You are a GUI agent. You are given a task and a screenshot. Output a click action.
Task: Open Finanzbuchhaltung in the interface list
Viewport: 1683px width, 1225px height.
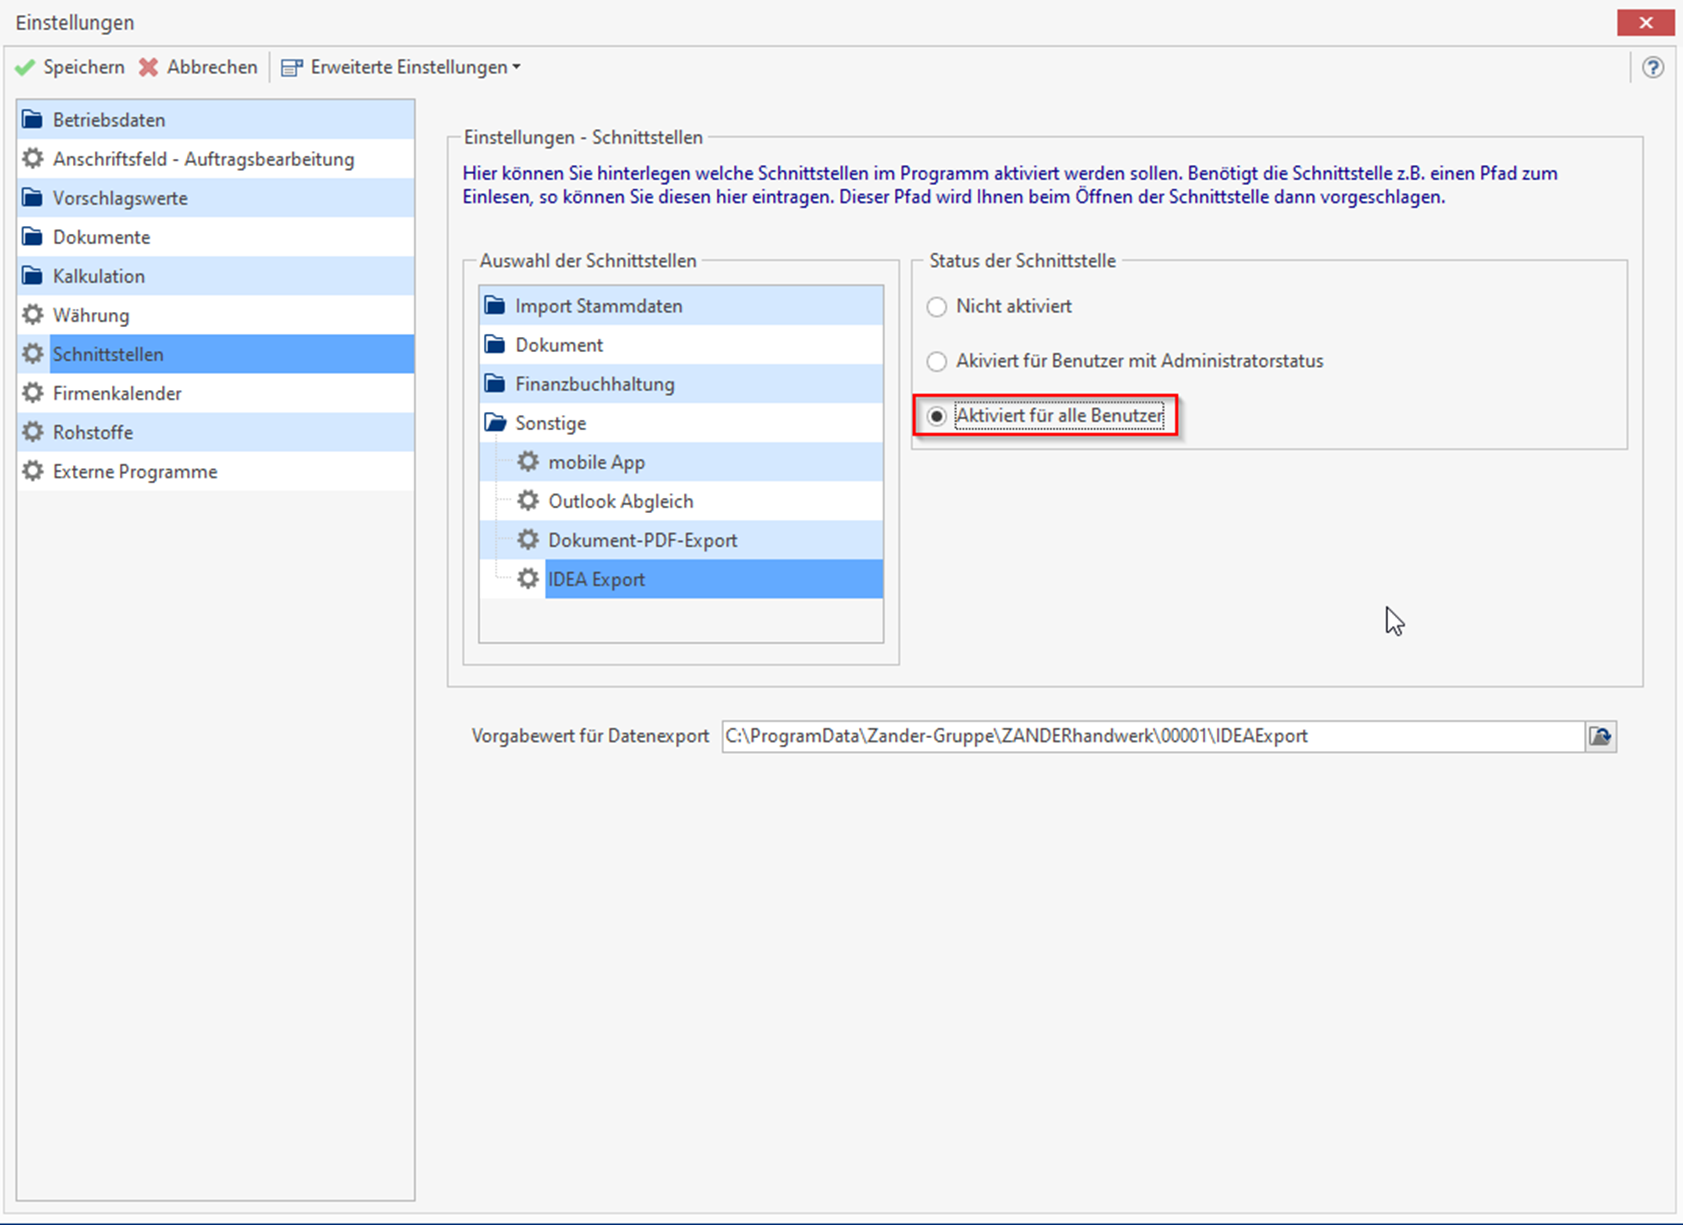tap(594, 384)
